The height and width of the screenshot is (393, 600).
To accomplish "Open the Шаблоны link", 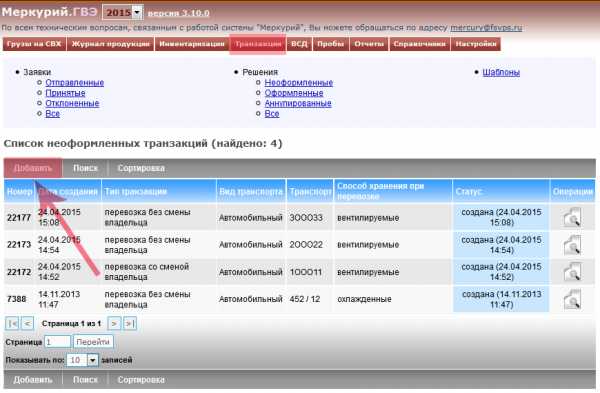I will tap(501, 72).
